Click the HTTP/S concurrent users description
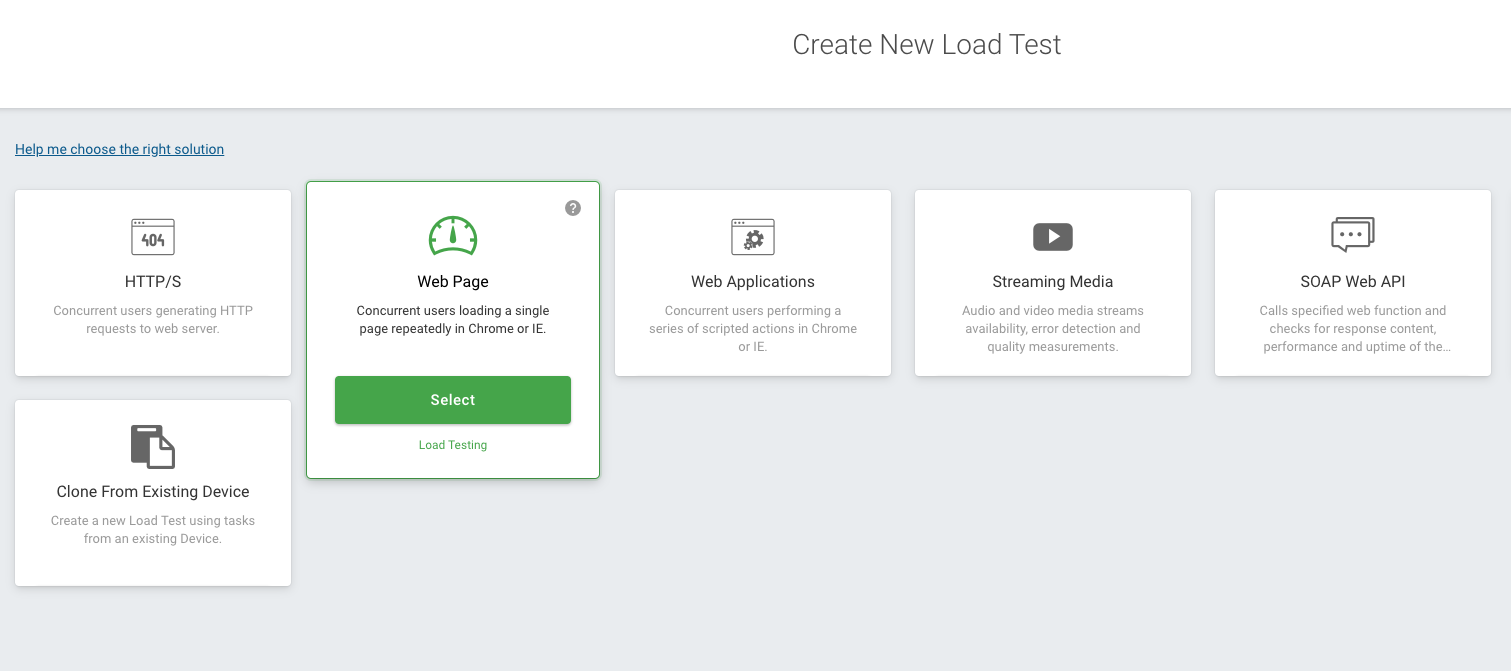1511x671 pixels. coord(153,320)
